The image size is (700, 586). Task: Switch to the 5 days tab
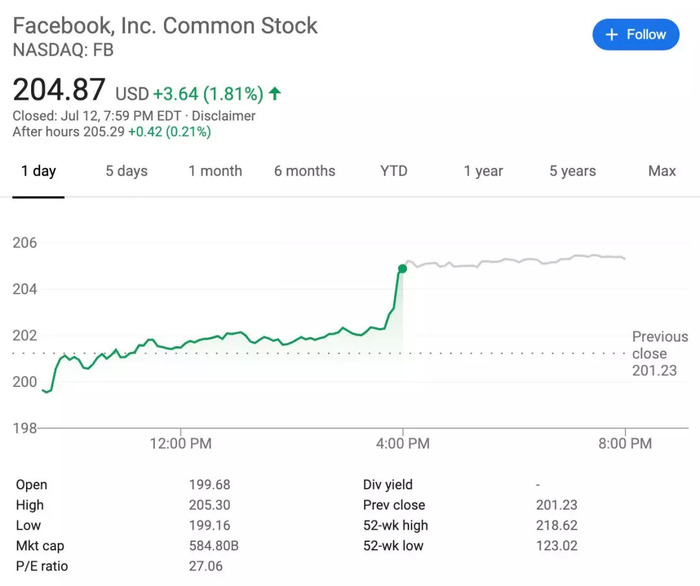point(127,171)
